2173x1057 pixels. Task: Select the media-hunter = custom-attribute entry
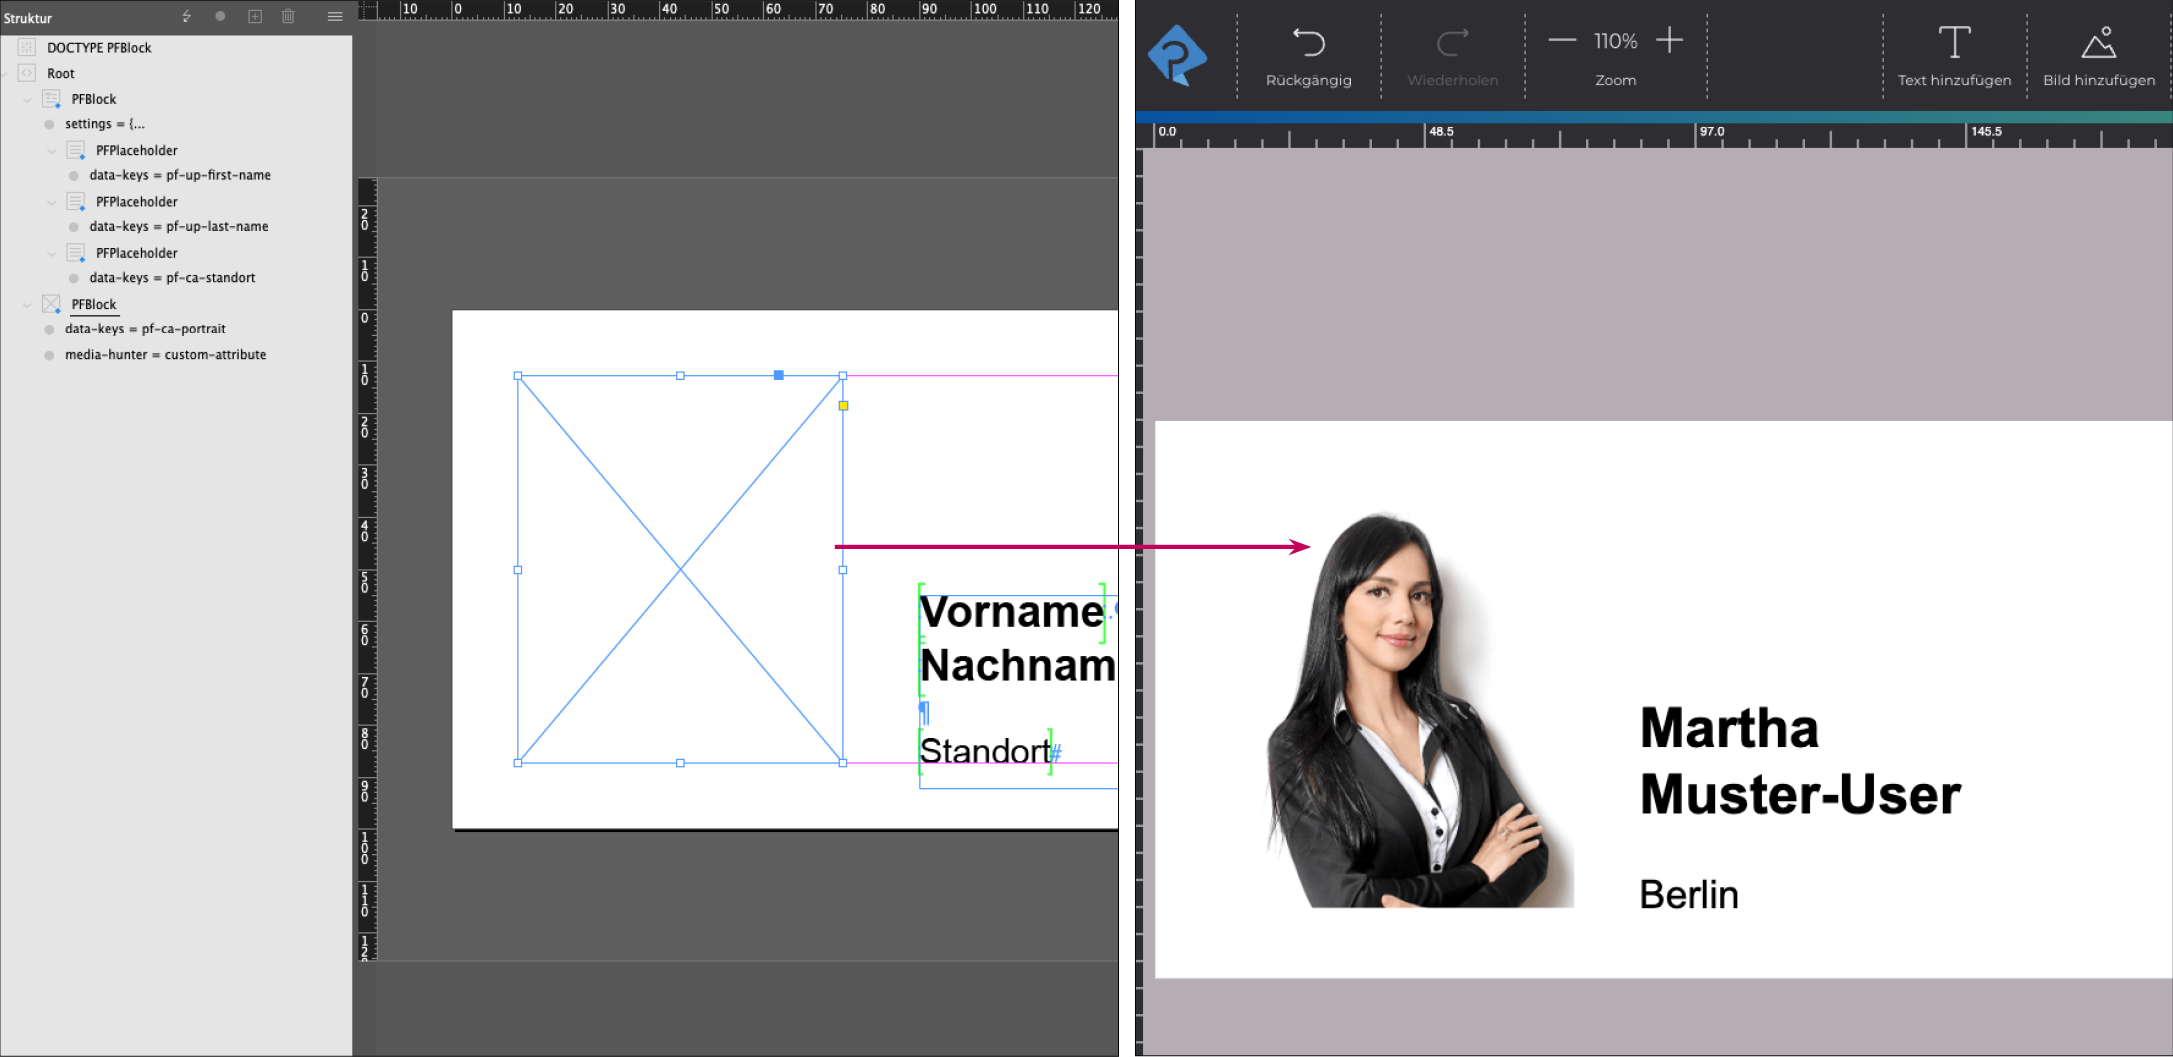(165, 355)
